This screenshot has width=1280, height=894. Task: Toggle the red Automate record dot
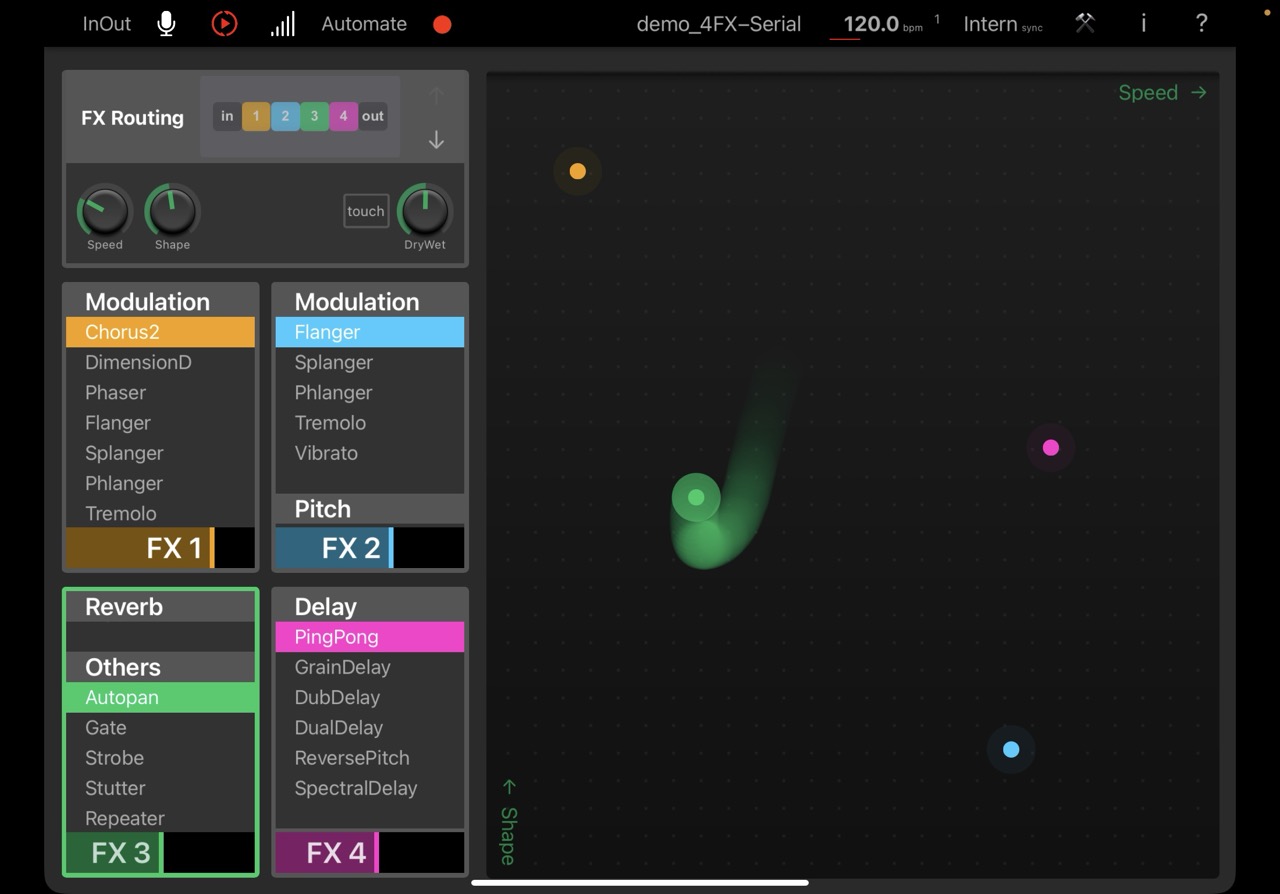click(x=442, y=24)
